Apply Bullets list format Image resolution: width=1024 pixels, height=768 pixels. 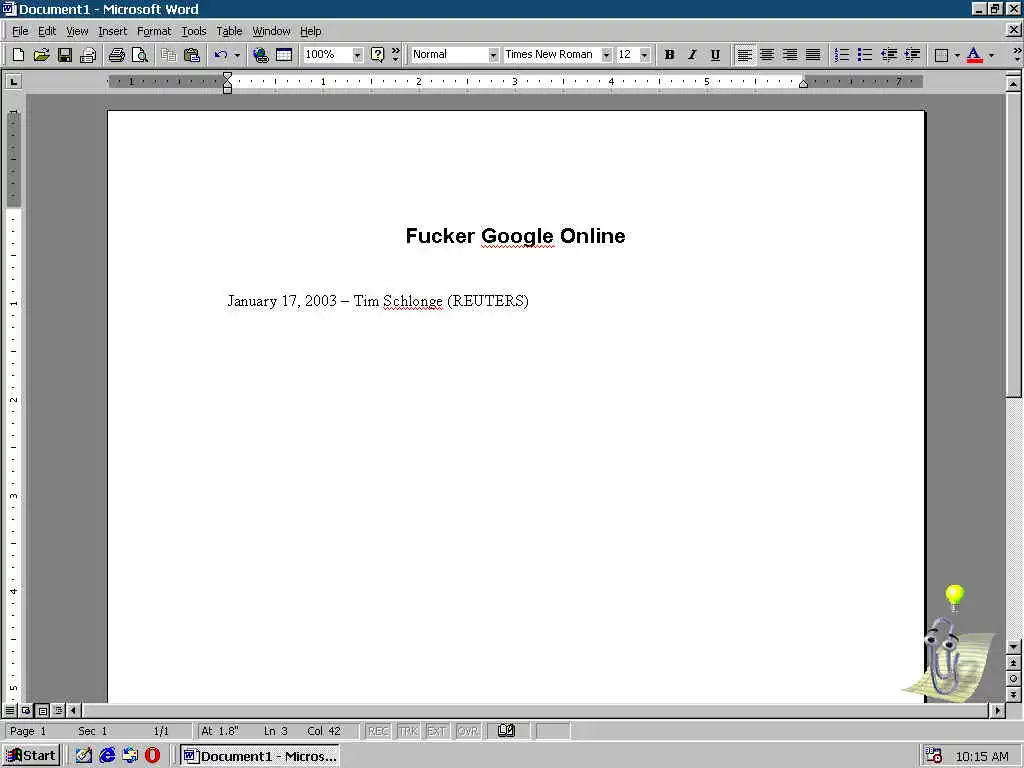tap(865, 55)
